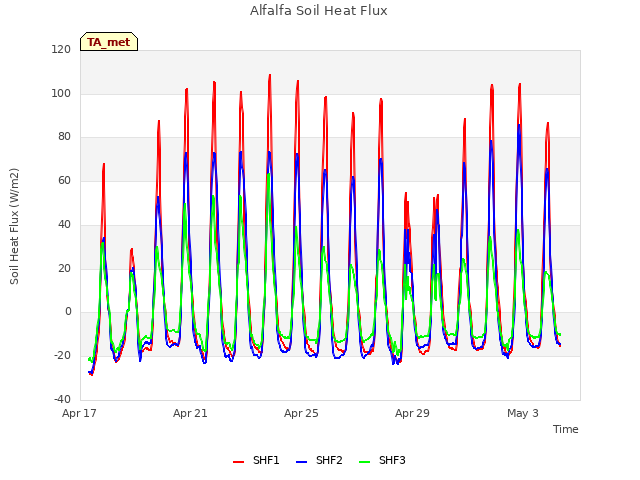Screen dimensions: 640x480
Task: Toggle the SHF1 legend entry
Action: pos(256,460)
